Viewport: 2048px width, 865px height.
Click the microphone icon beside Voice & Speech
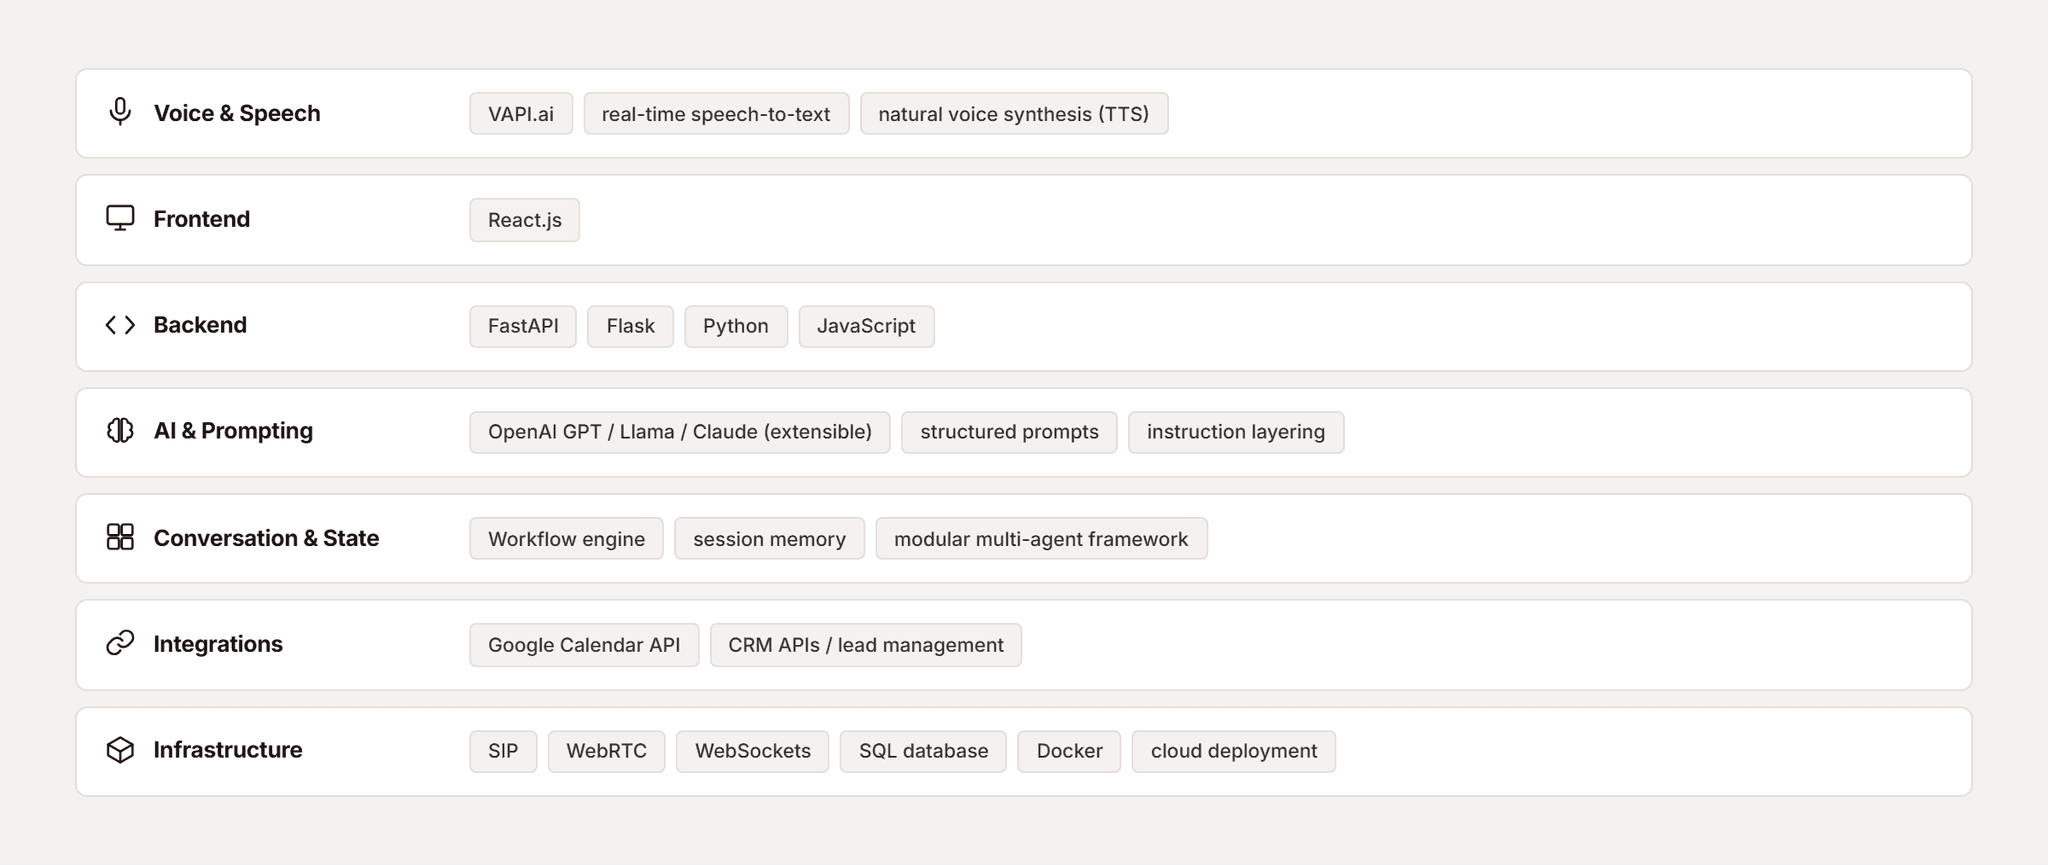tap(120, 111)
